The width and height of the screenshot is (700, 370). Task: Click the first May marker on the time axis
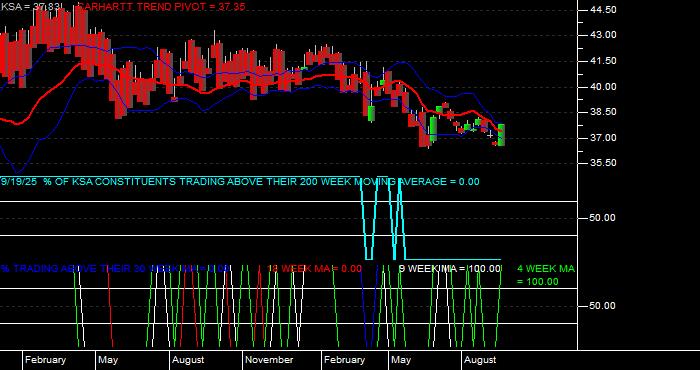tap(108, 360)
